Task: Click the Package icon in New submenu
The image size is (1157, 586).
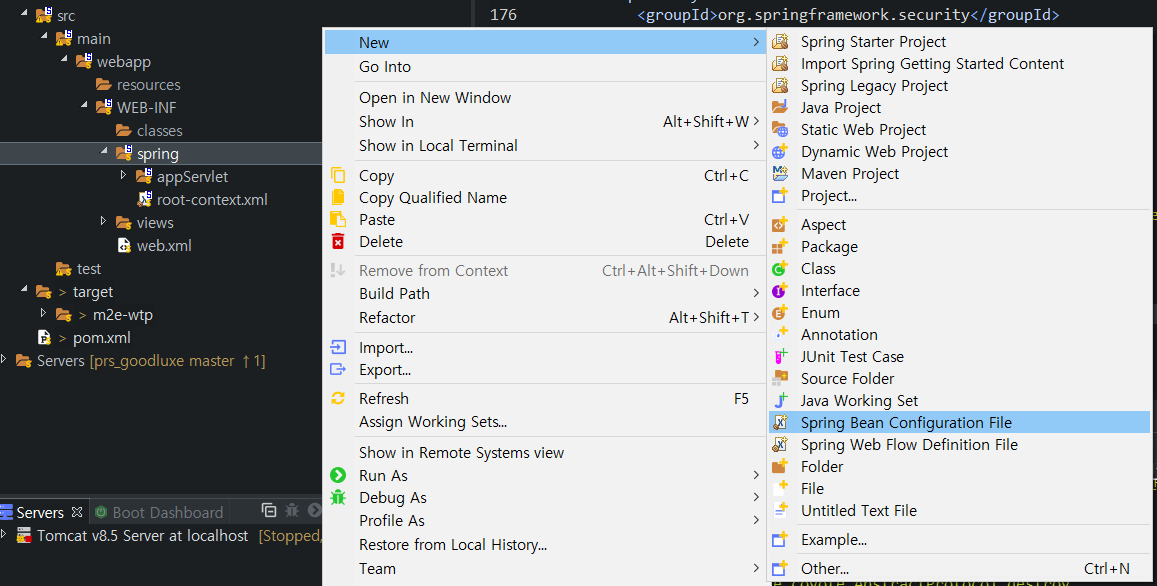Action: click(780, 247)
